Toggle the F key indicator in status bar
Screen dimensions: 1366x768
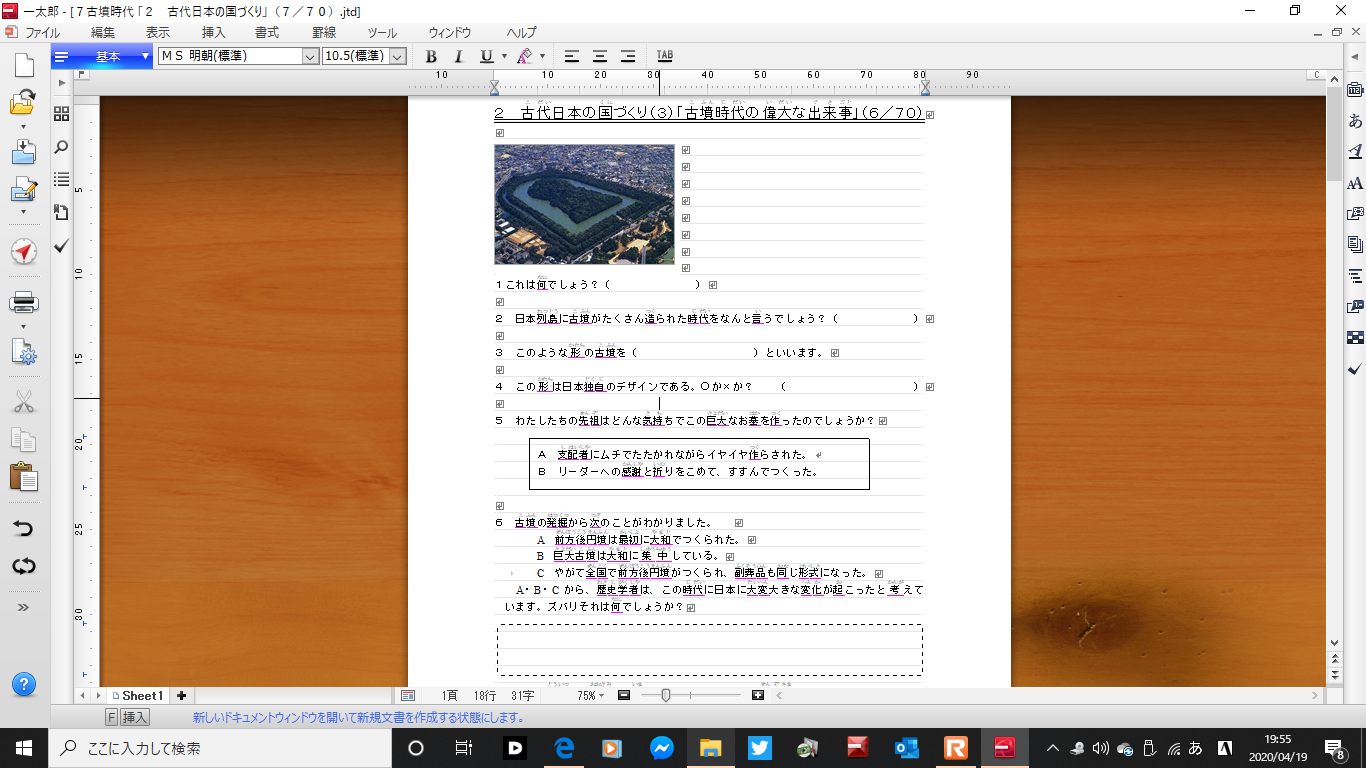[x=112, y=717]
